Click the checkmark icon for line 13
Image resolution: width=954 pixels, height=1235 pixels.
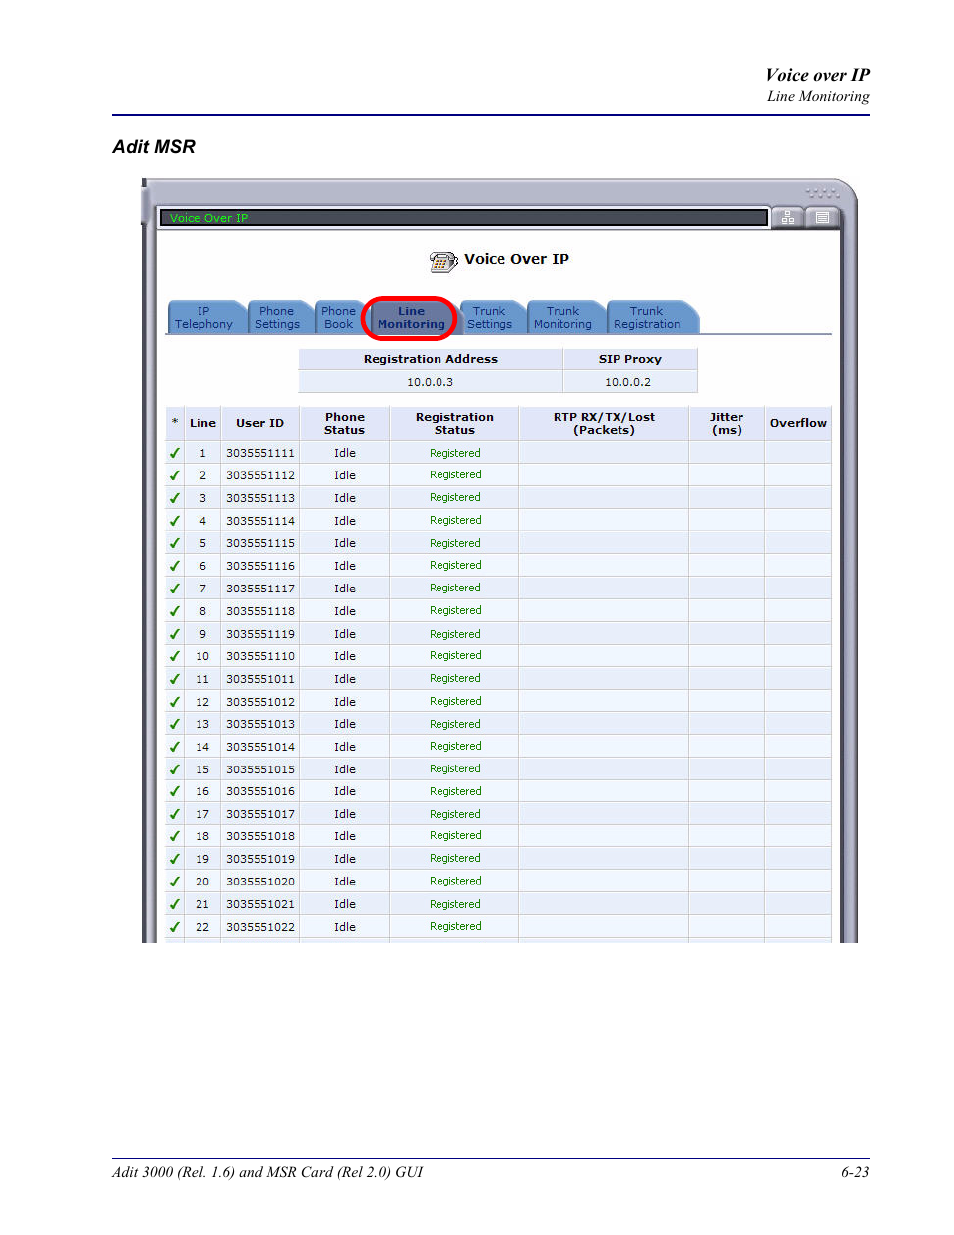[x=175, y=724]
